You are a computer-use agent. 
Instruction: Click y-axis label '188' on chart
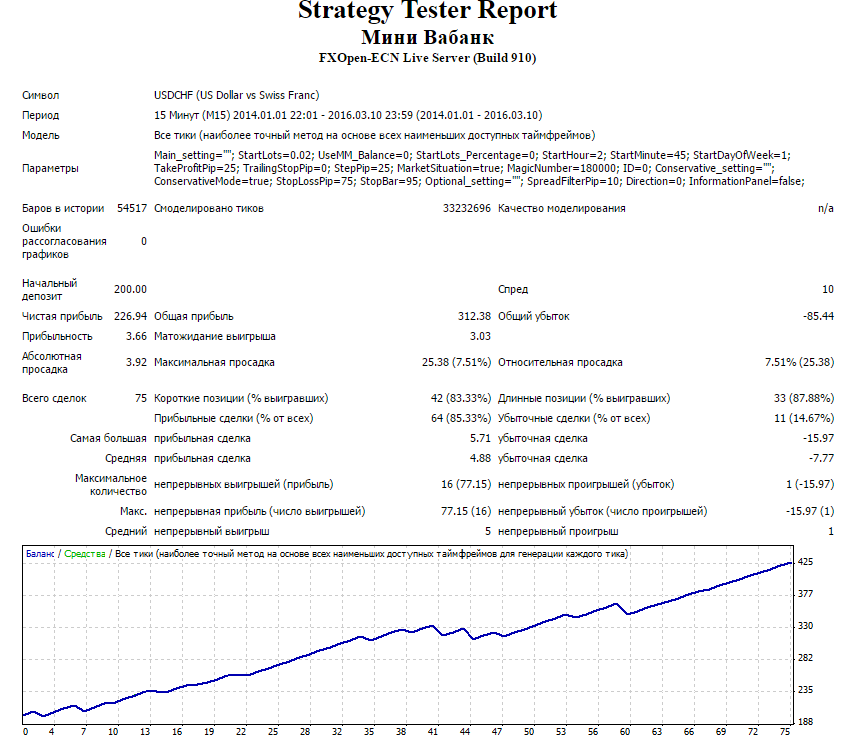pos(805,721)
